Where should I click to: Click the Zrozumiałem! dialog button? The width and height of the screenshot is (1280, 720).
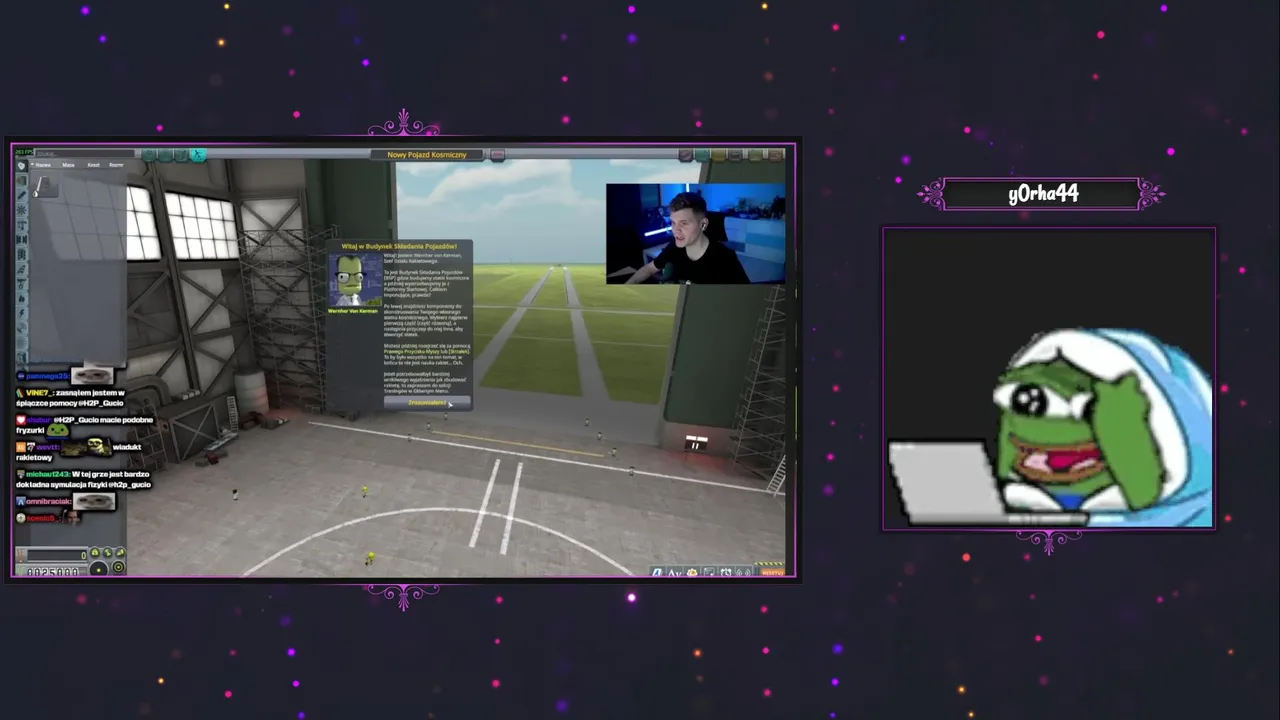click(427, 403)
